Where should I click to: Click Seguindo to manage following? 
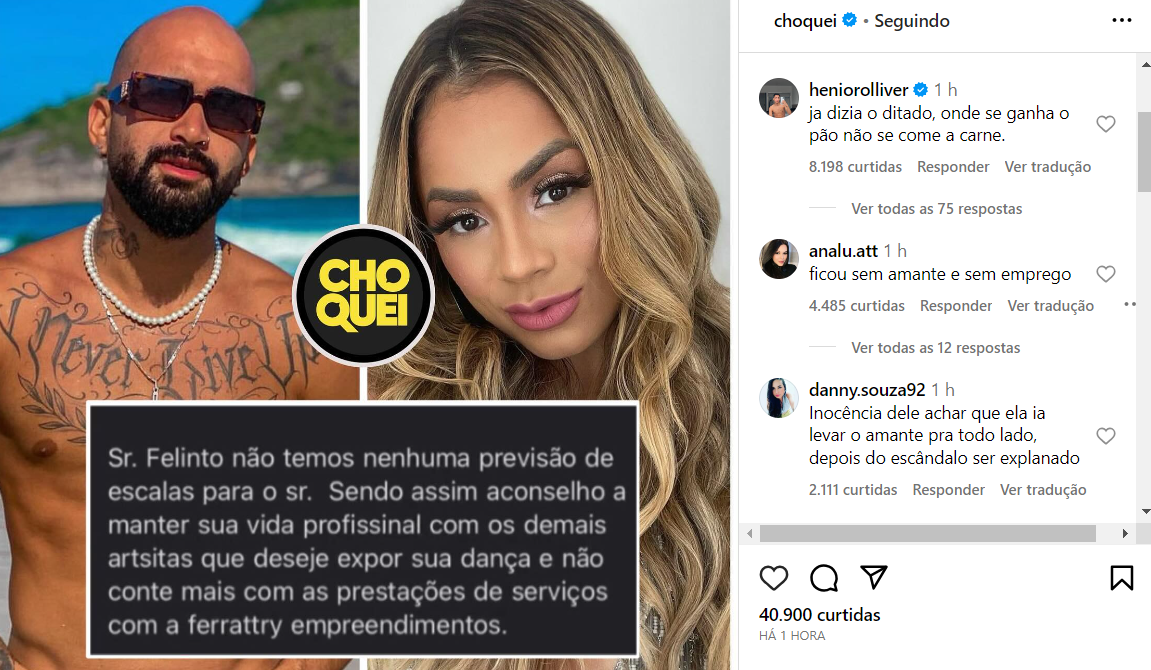coord(912,21)
